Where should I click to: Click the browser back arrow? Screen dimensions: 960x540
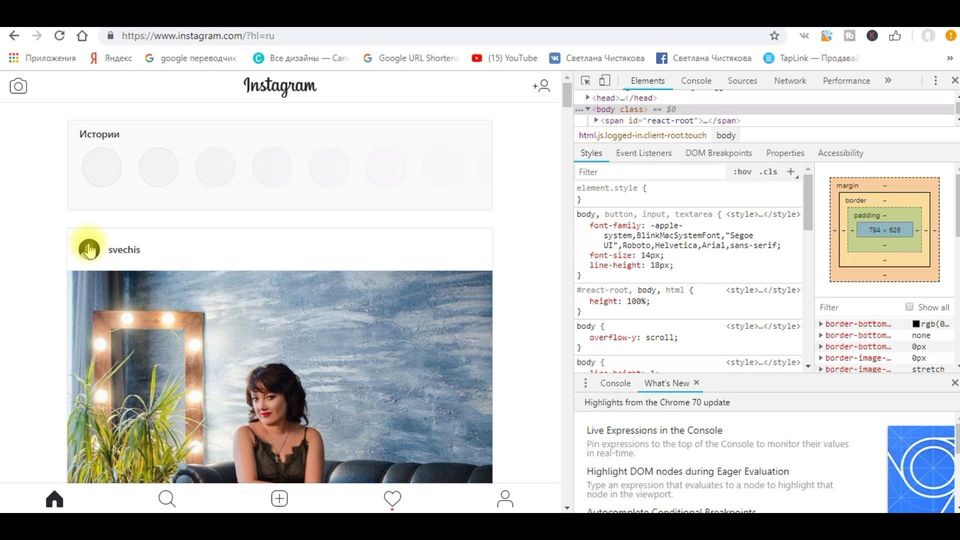[x=14, y=36]
